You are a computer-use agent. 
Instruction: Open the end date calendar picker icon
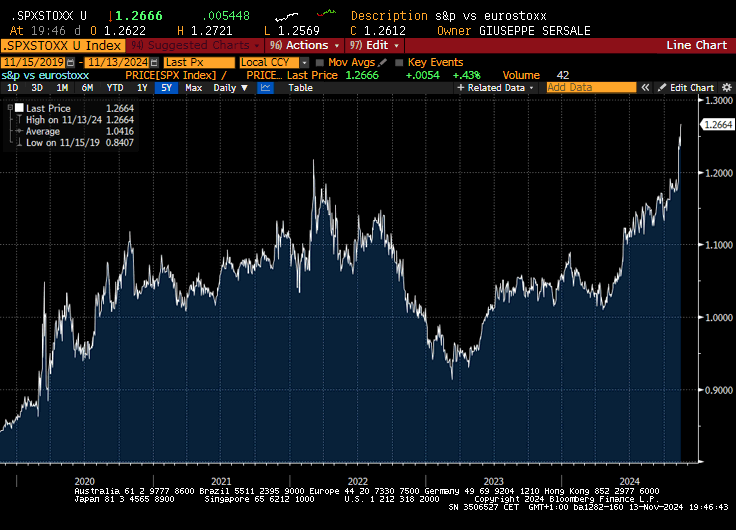click(x=154, y=62)
